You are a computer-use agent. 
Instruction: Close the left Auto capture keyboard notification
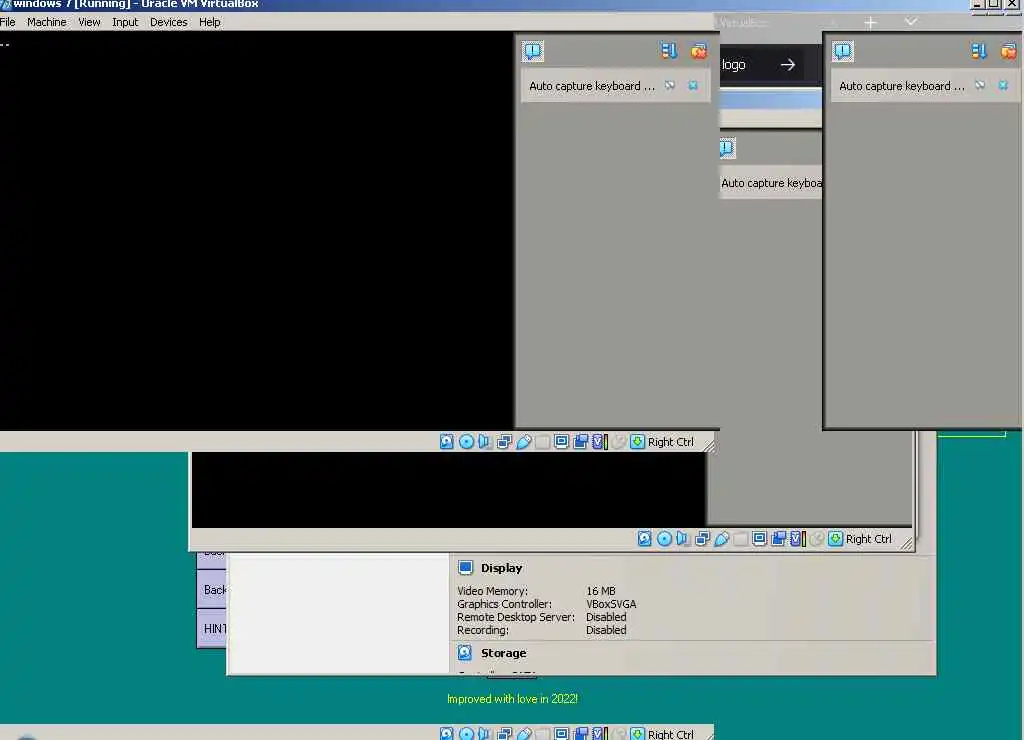pos(694,86)
